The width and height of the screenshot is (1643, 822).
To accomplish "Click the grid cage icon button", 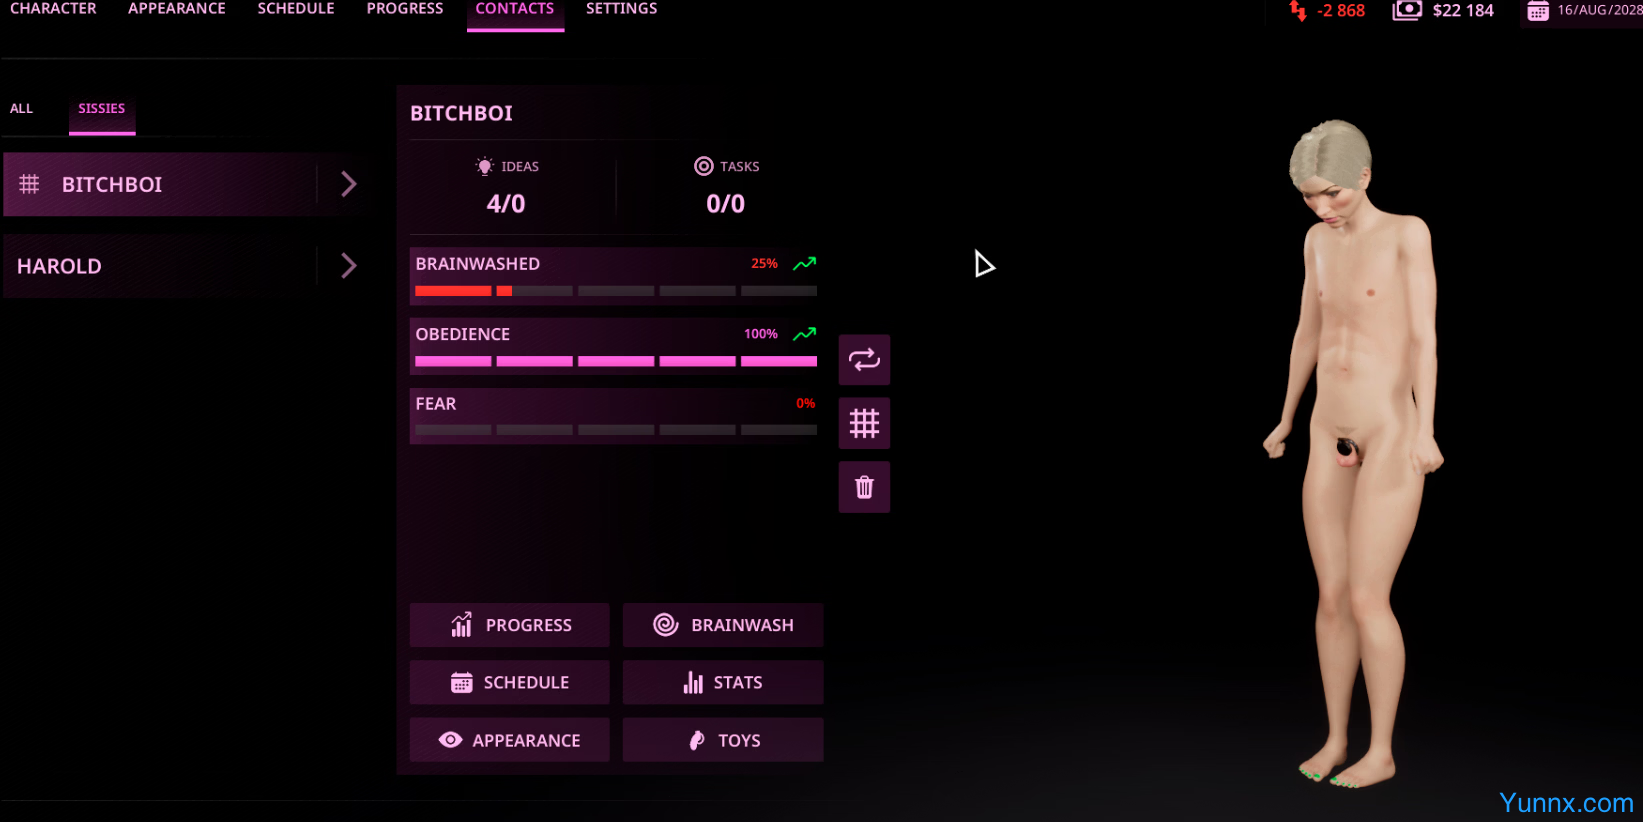I will pyautogui.click(x=864, y=424).
